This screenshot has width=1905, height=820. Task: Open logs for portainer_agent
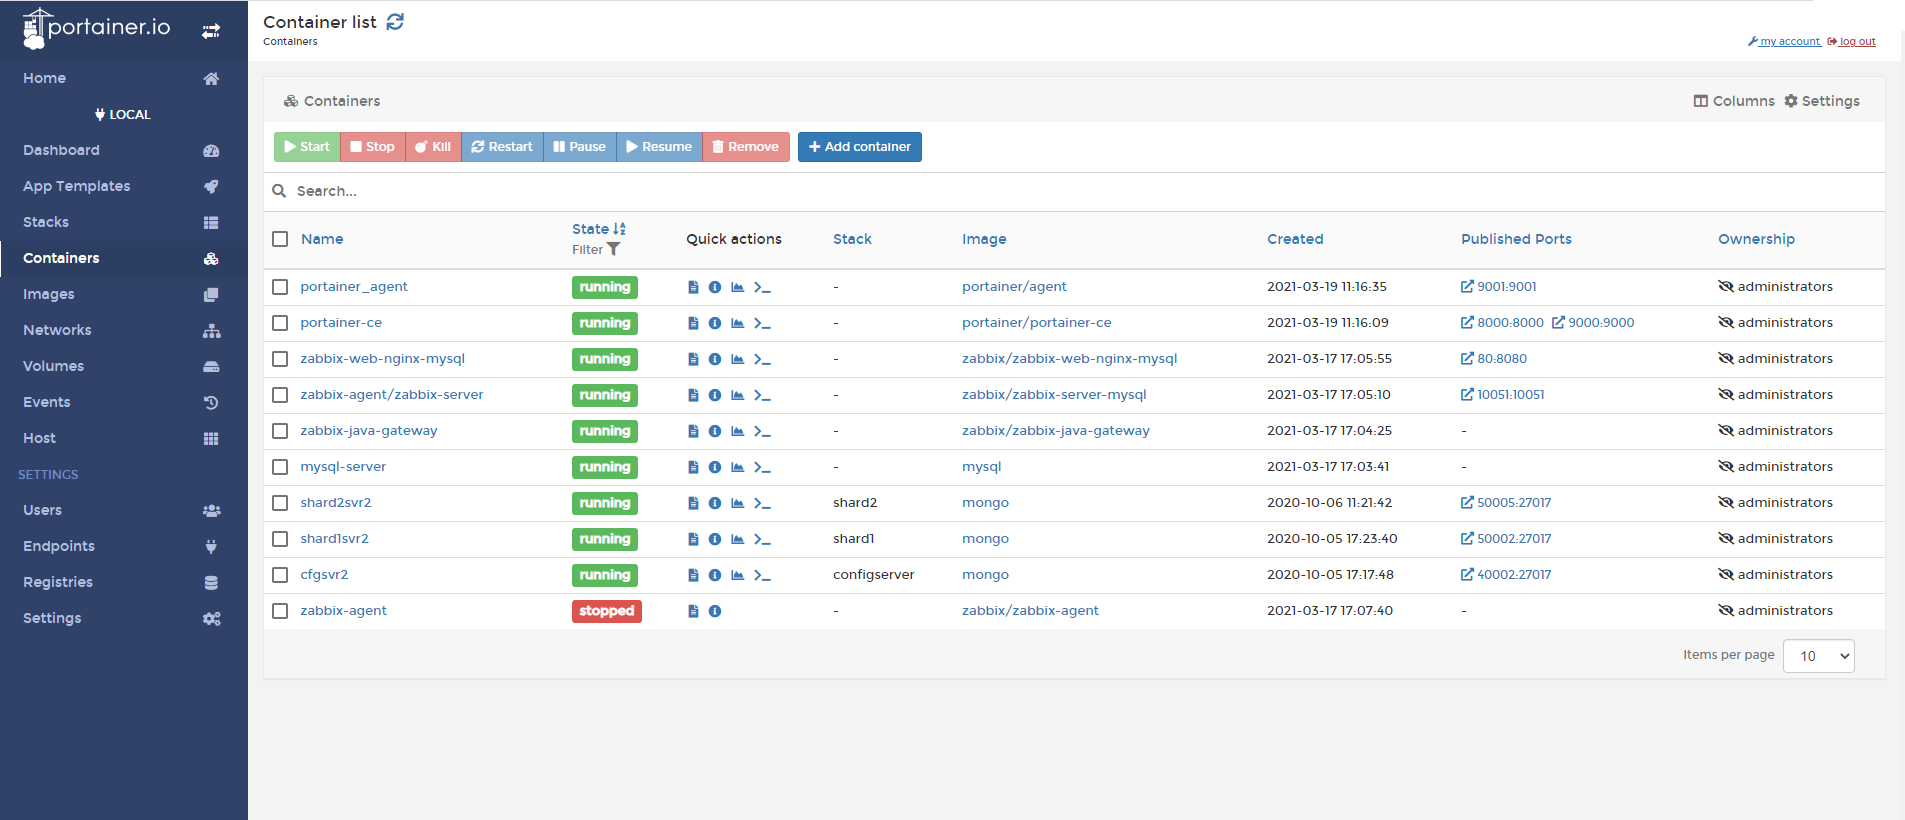click(x=693, y=287)
